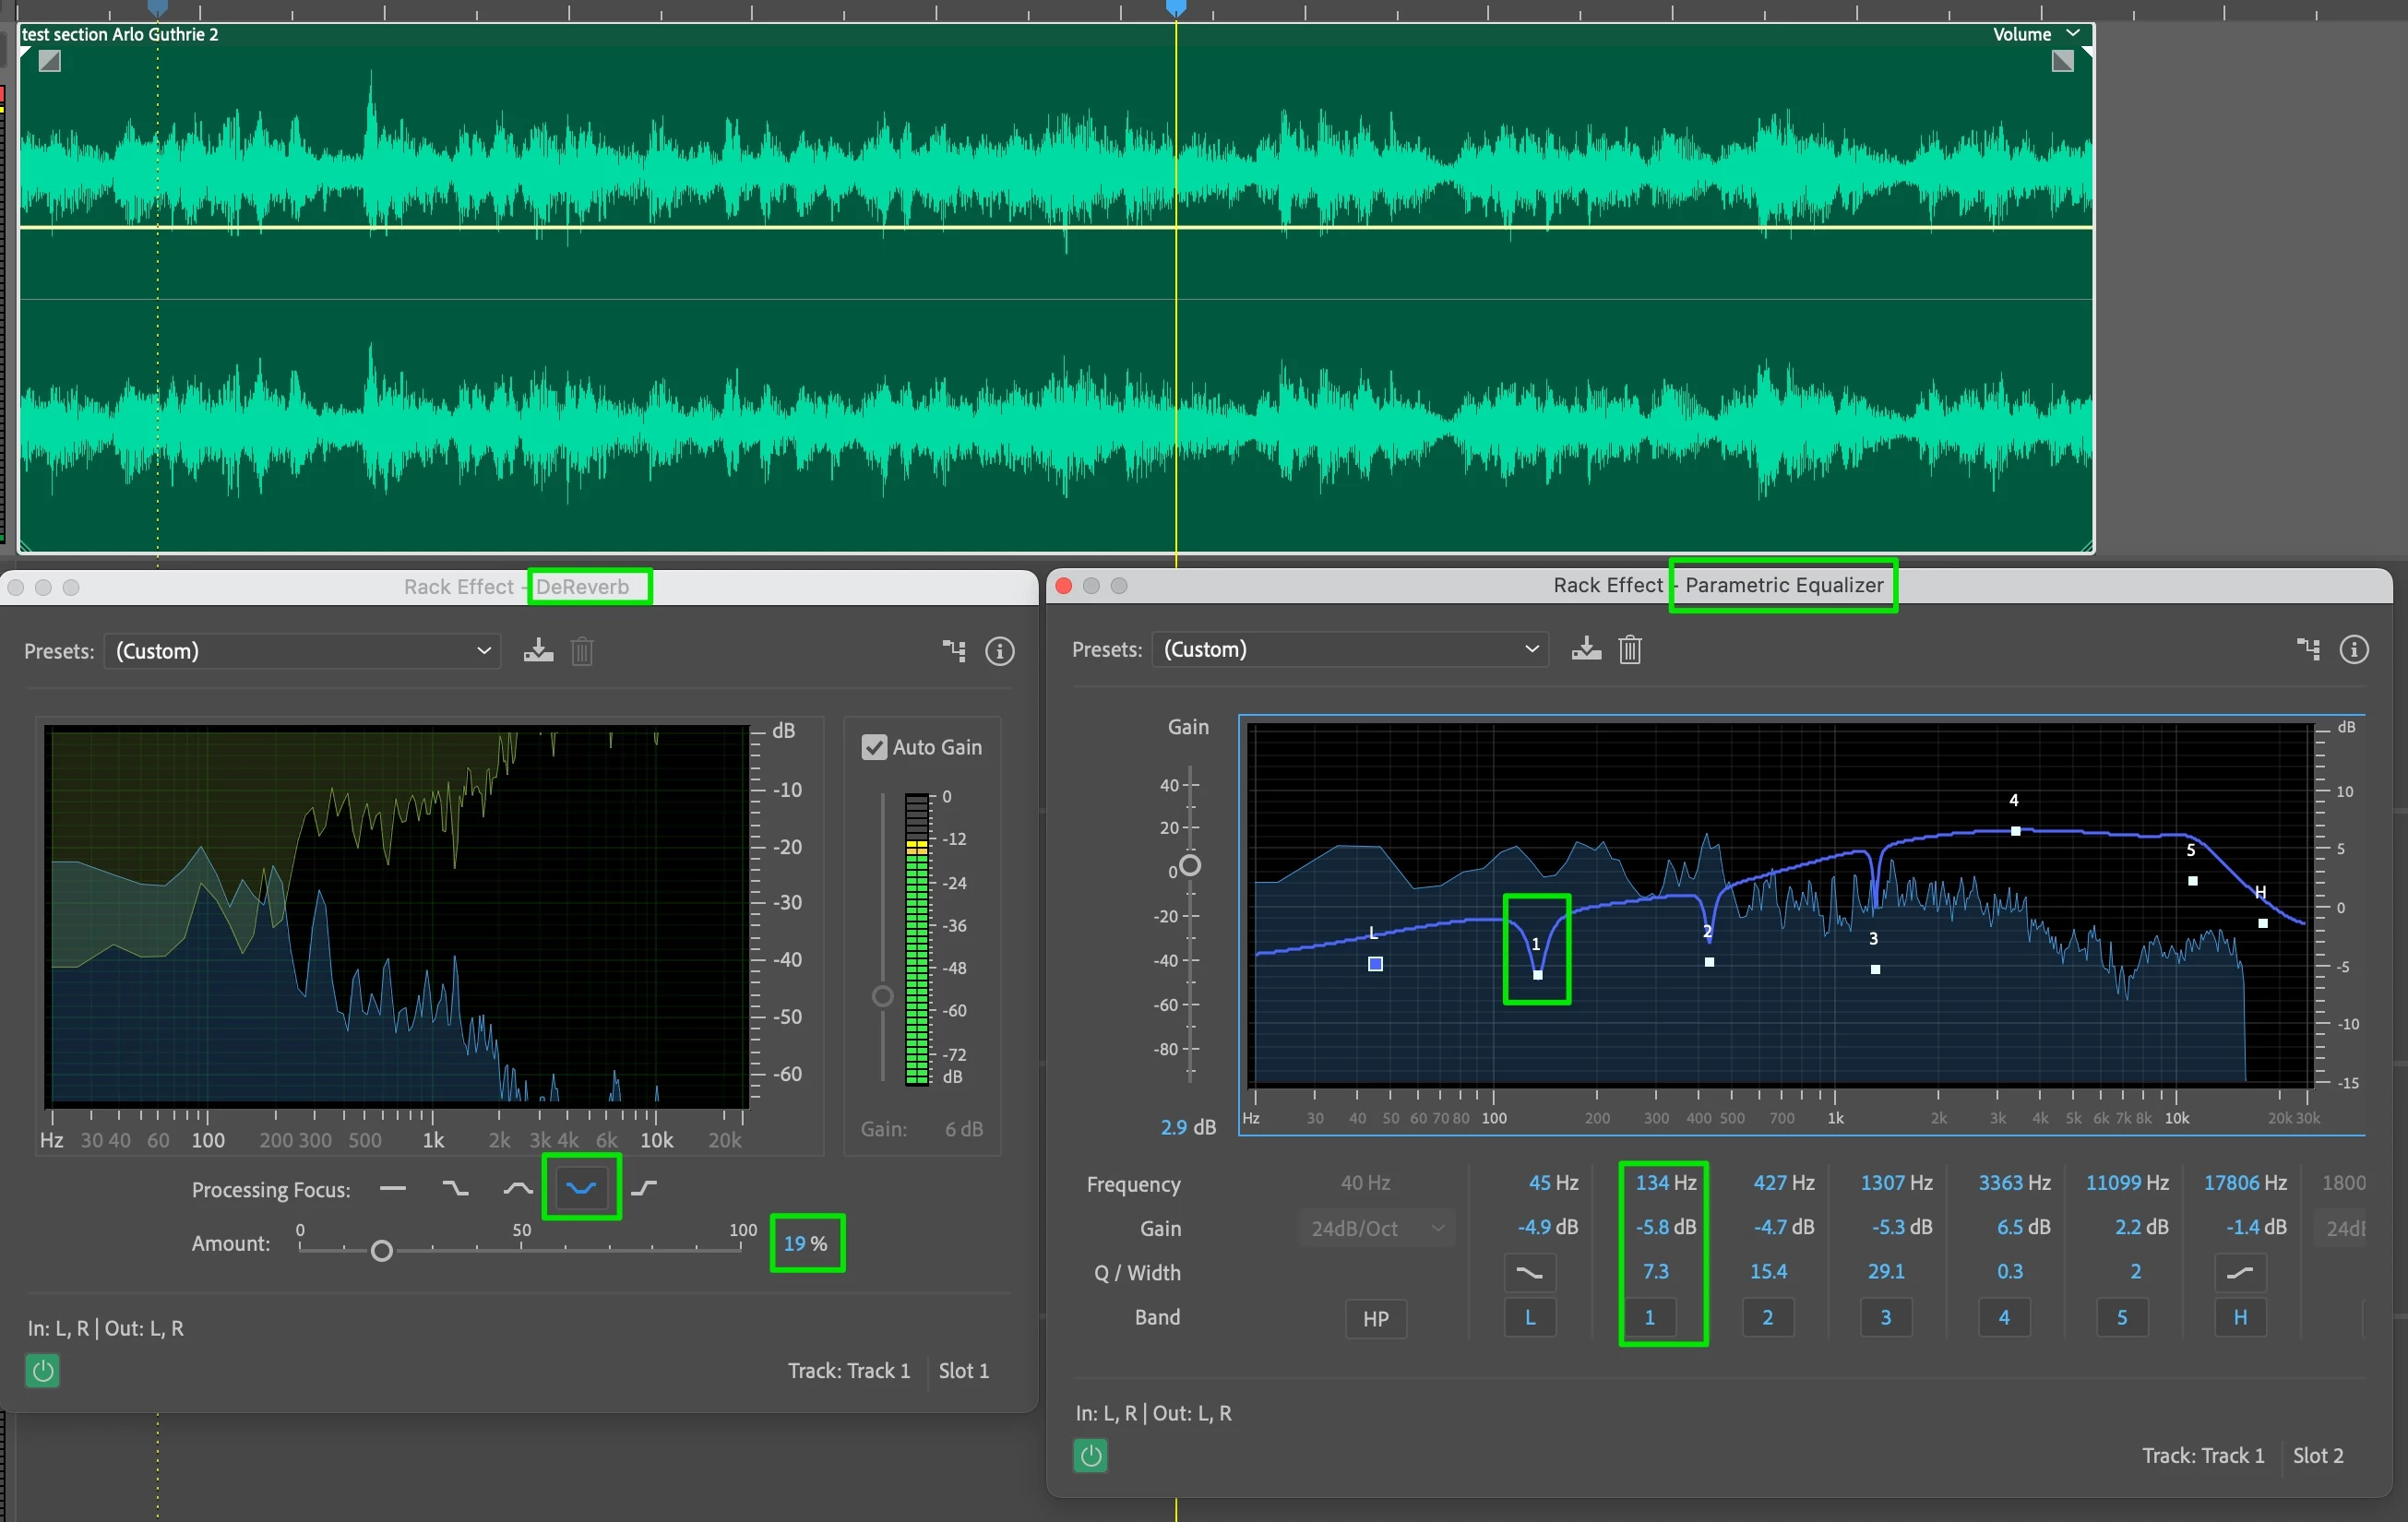2408x1522 pixels.
Task: Toggle DeReverb effect power state
Action: [x=42, y=1370]
